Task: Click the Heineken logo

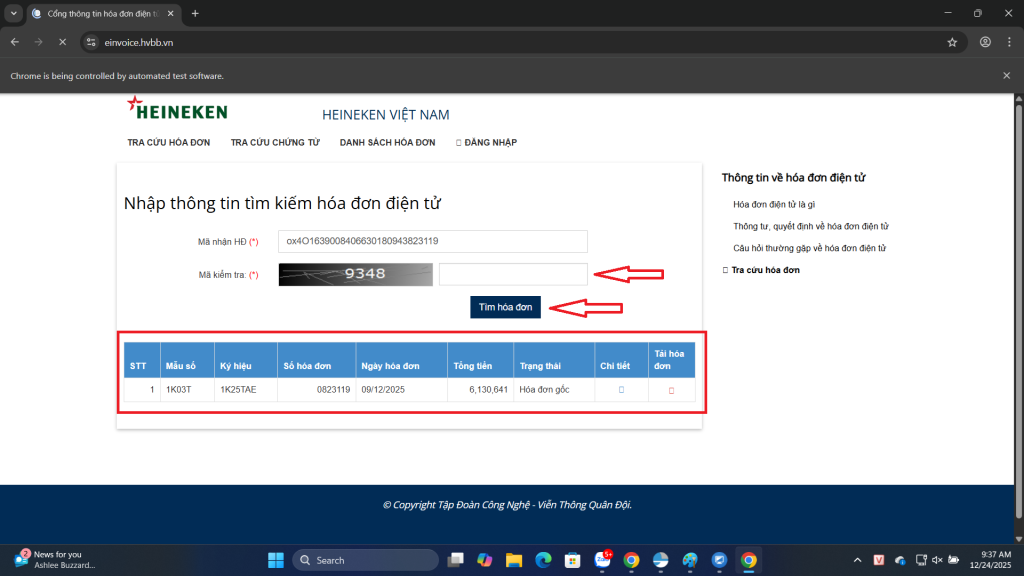Action: [x=178, y=109]
